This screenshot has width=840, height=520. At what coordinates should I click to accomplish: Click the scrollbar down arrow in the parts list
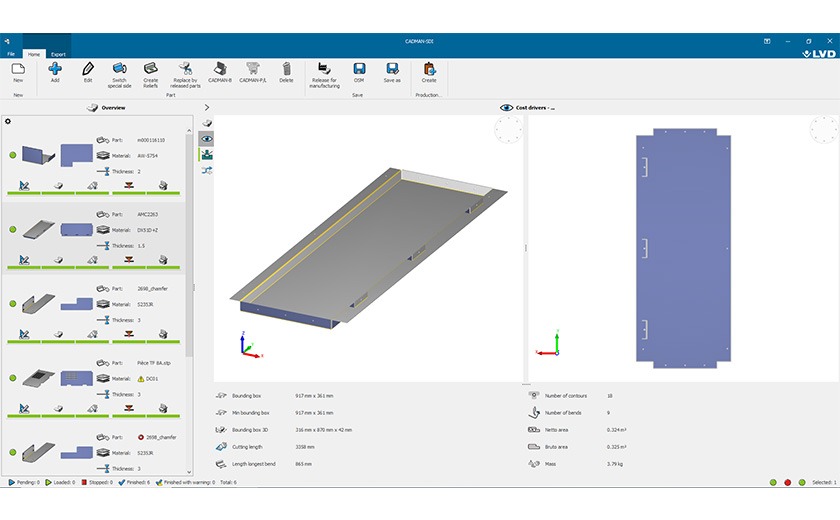click(189, 472)
